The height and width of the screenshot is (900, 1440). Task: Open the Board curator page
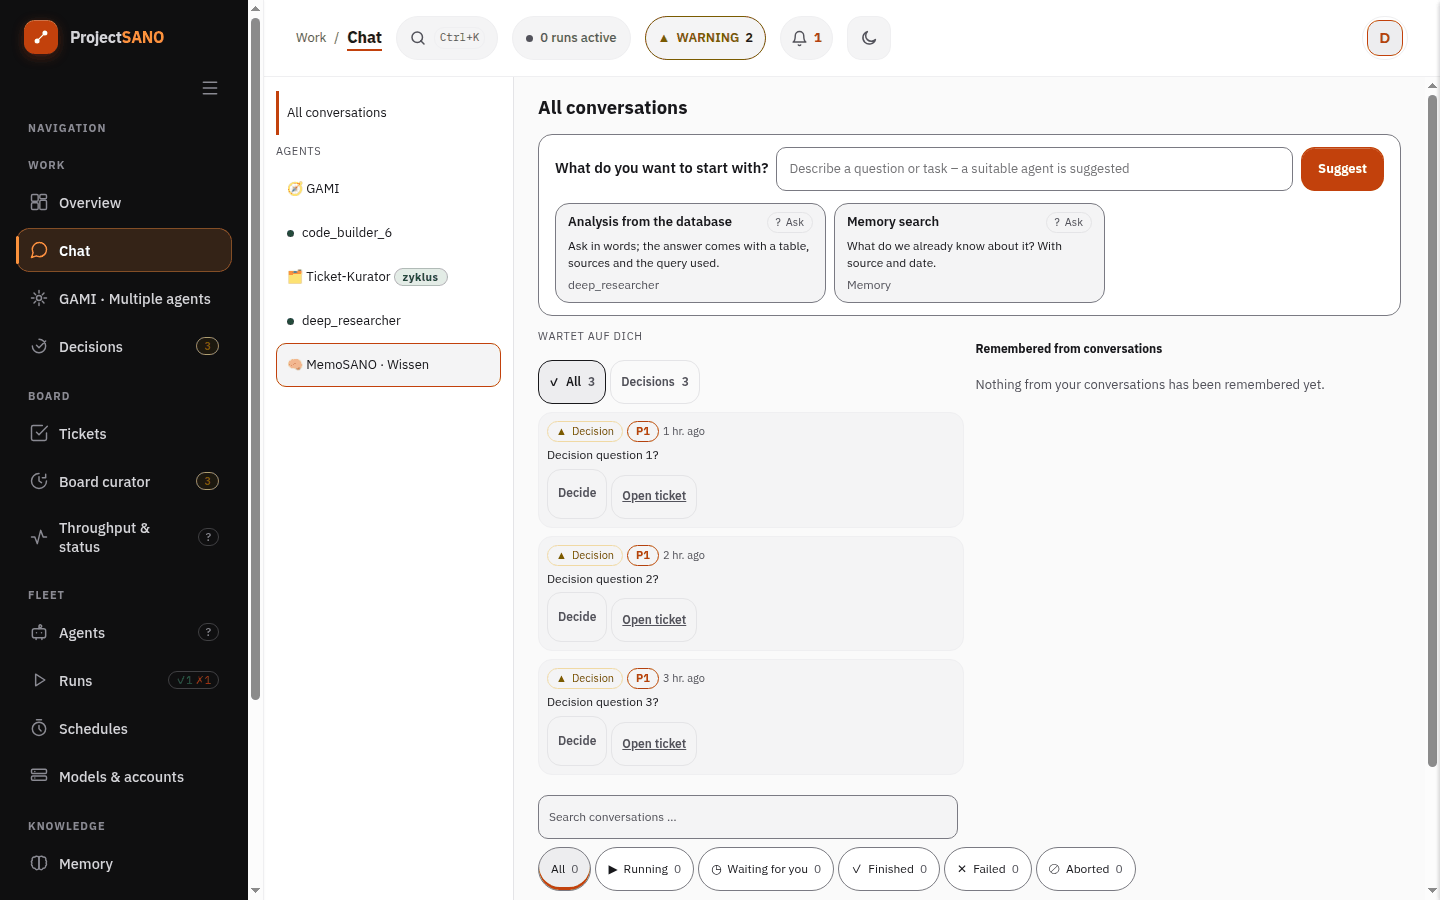pyautogui.click(x=124, y=481)
